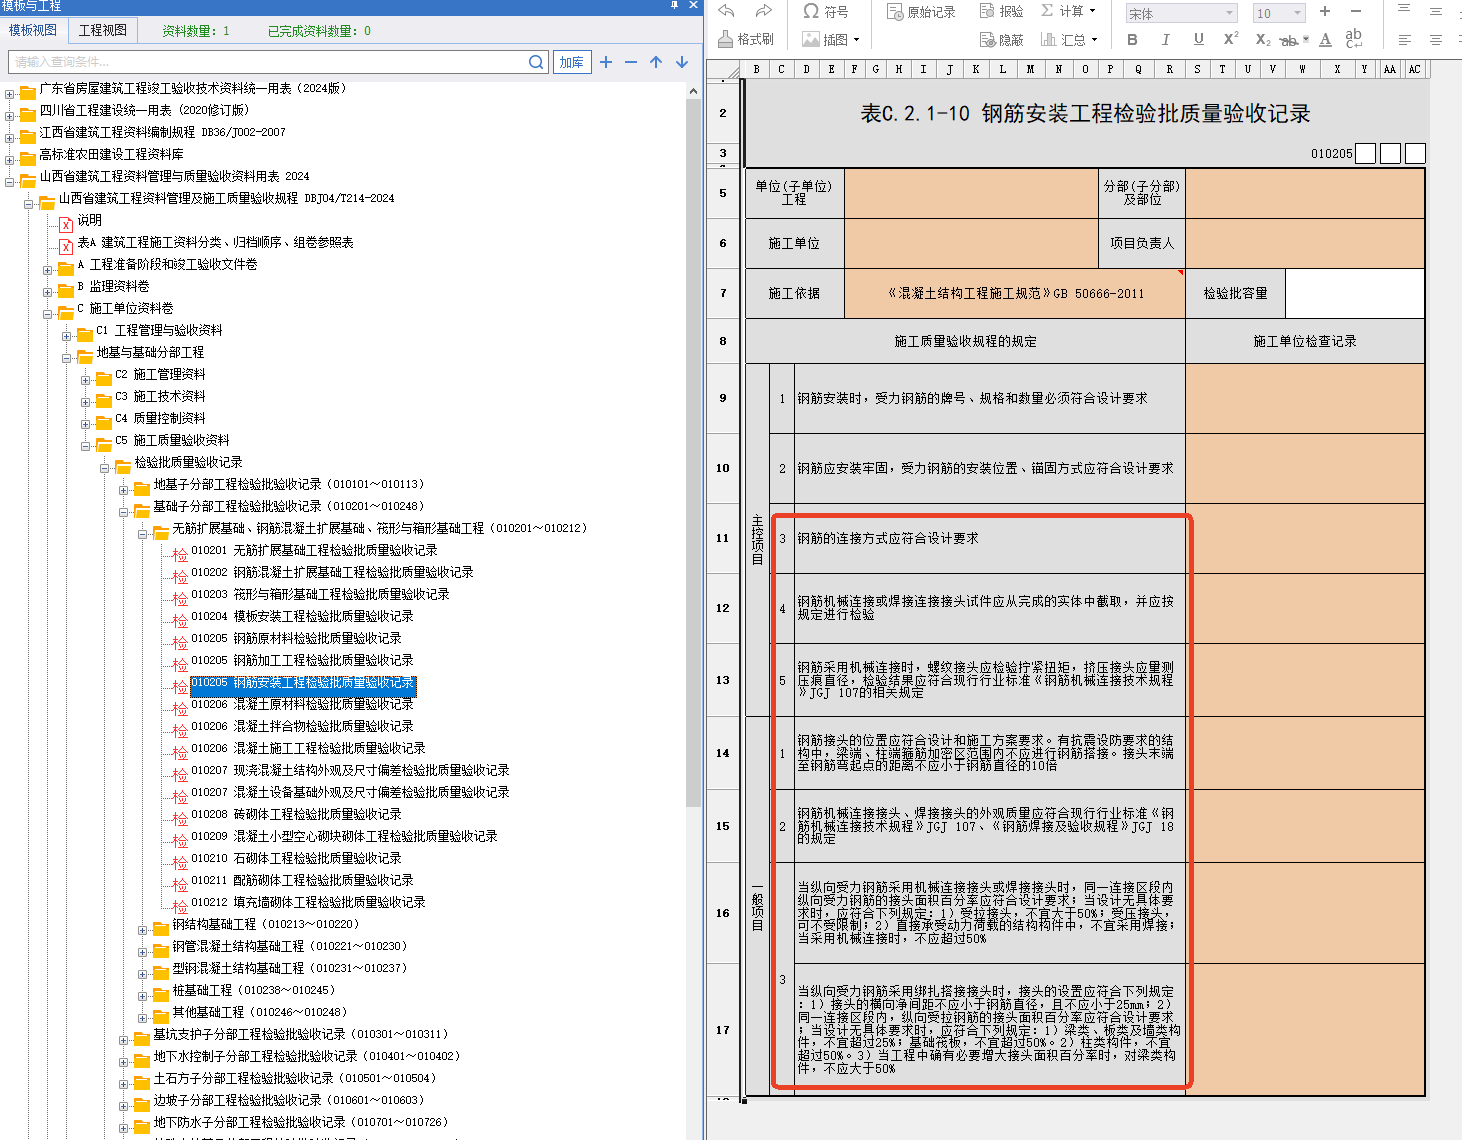The height and width of the screenshot is (1140, 1462).
Task: Click the undo arrow icon
Action: (727, 11)
